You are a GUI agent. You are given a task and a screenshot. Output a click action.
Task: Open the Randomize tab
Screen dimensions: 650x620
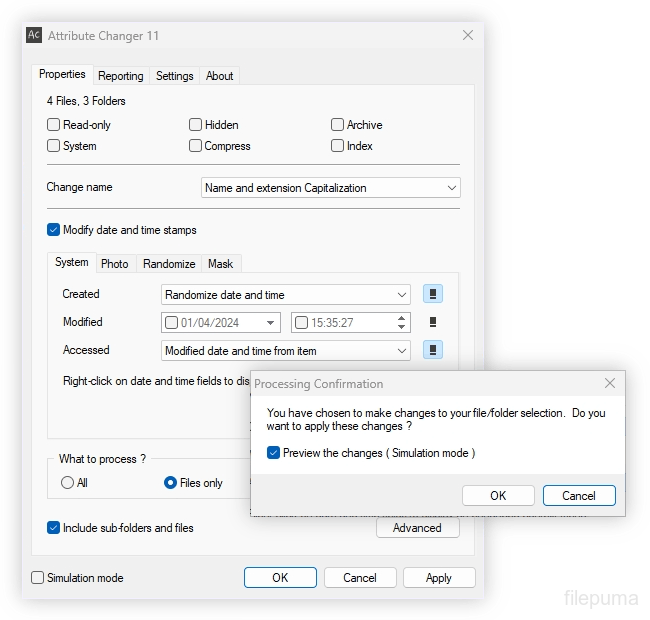pyautogui.click(x=169, y=264)
